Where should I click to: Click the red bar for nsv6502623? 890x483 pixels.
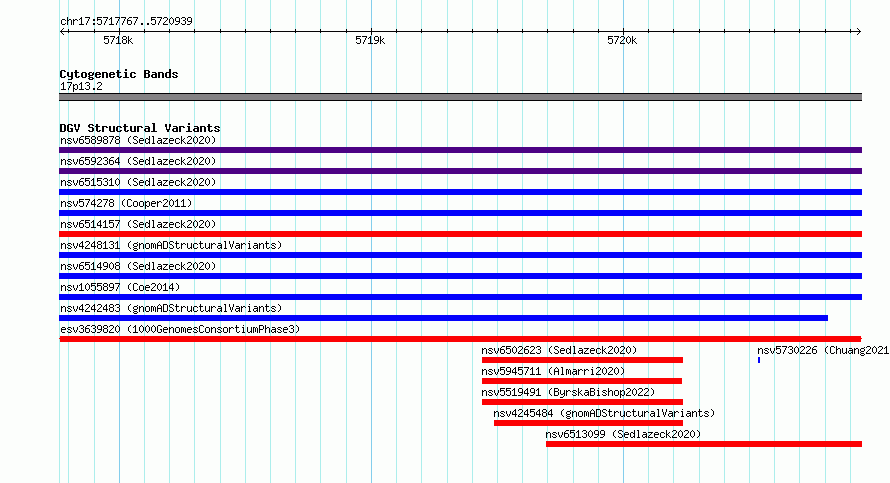tap(582, 360)
